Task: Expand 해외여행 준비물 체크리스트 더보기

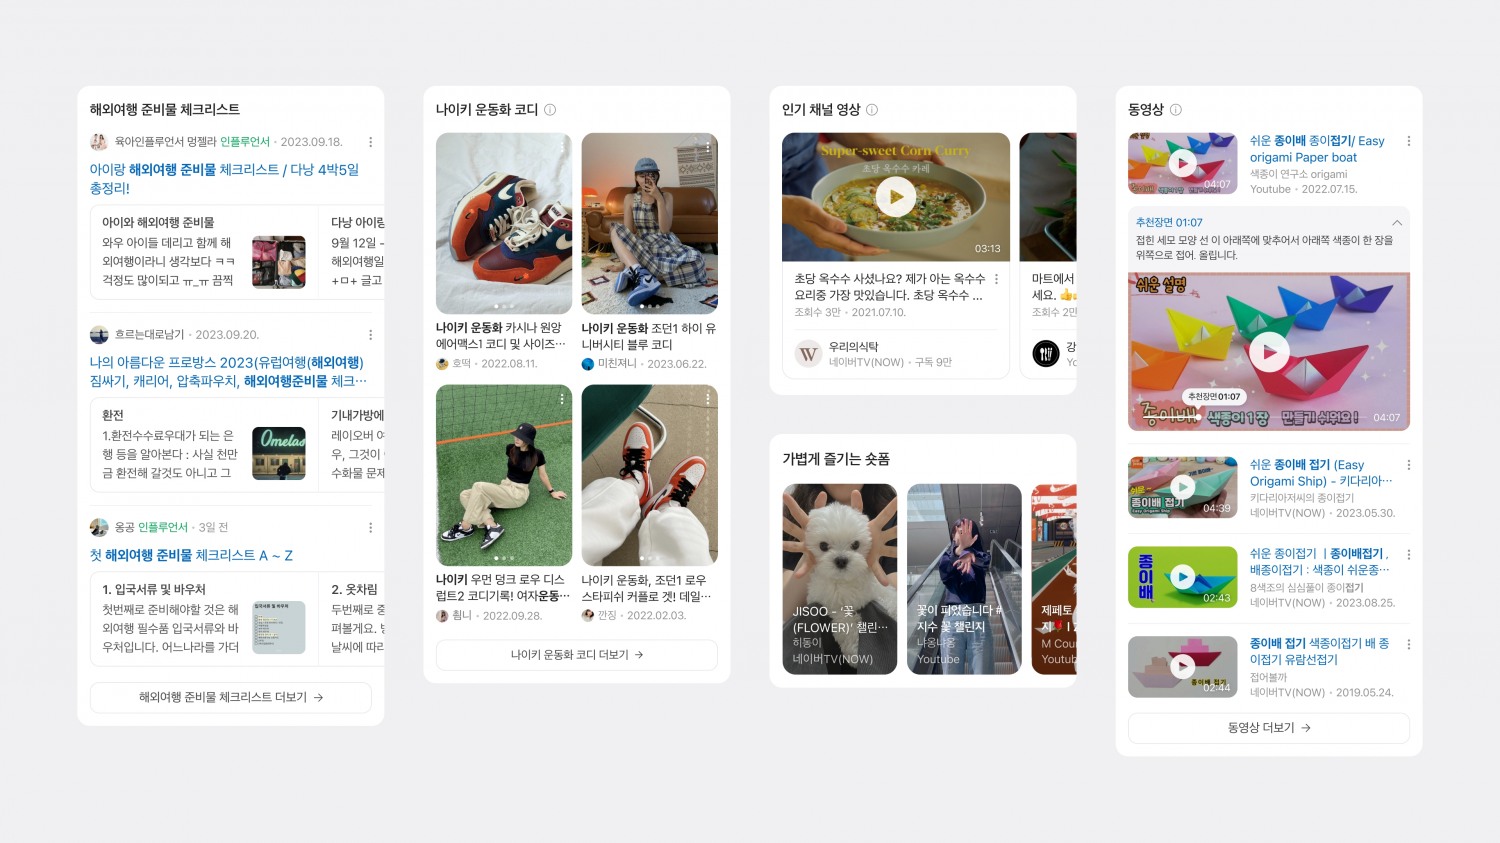Action: click(231, 697)
